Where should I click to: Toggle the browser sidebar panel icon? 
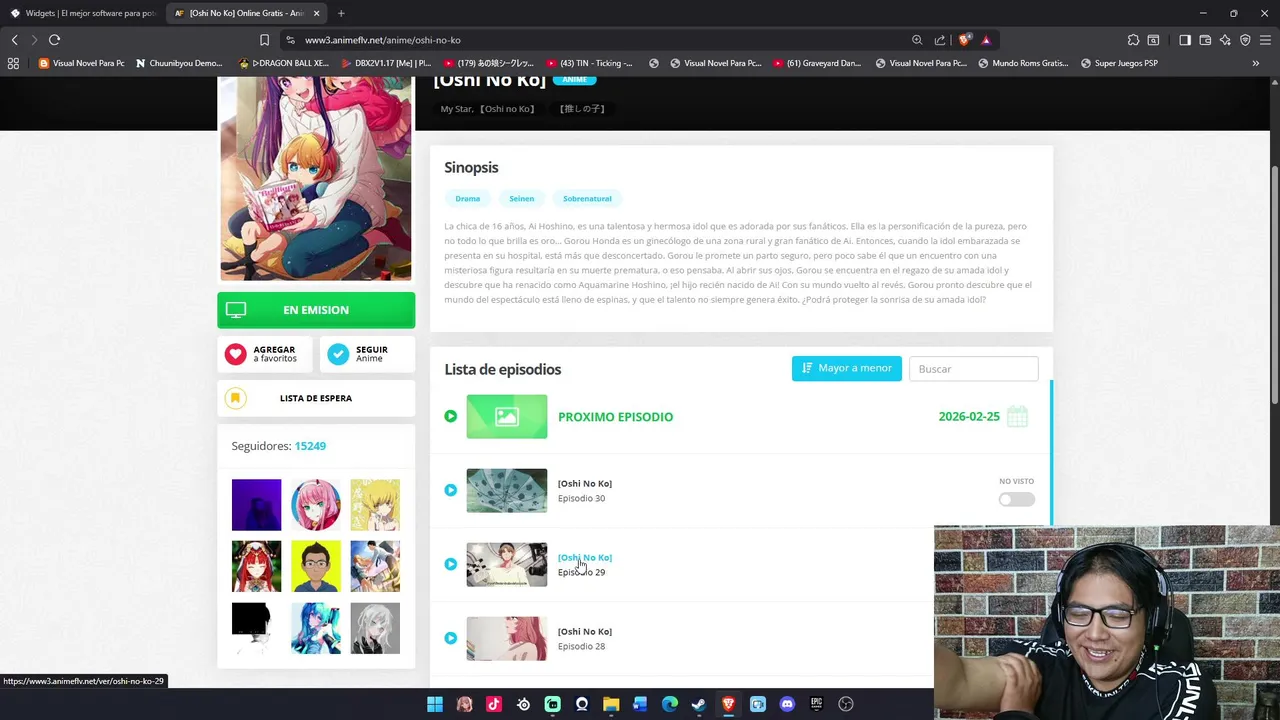(x=1185, y=40)
